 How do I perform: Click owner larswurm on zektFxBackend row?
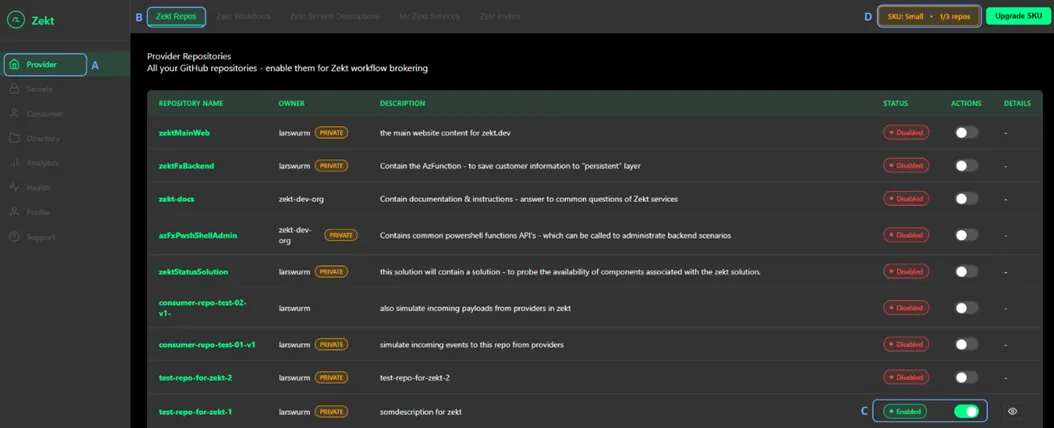(294, 165)
